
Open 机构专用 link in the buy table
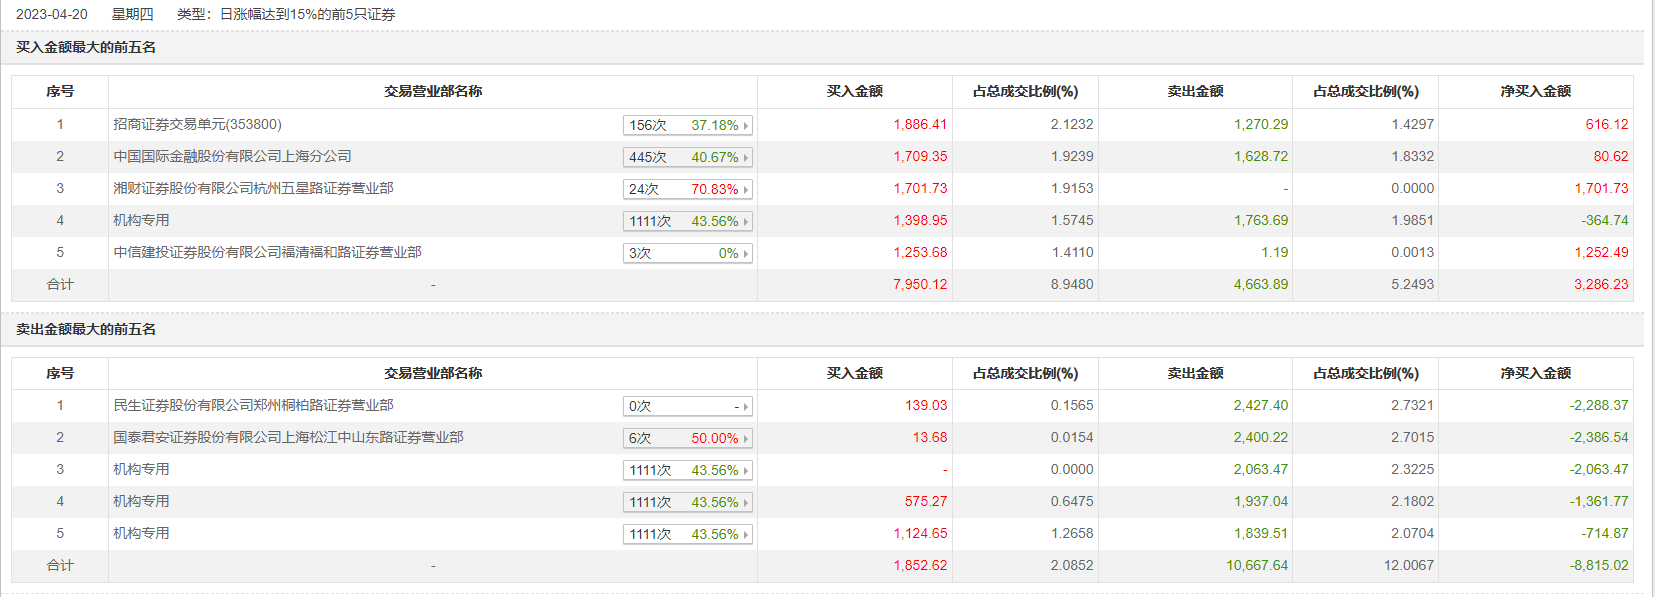[x=141, y=220]
